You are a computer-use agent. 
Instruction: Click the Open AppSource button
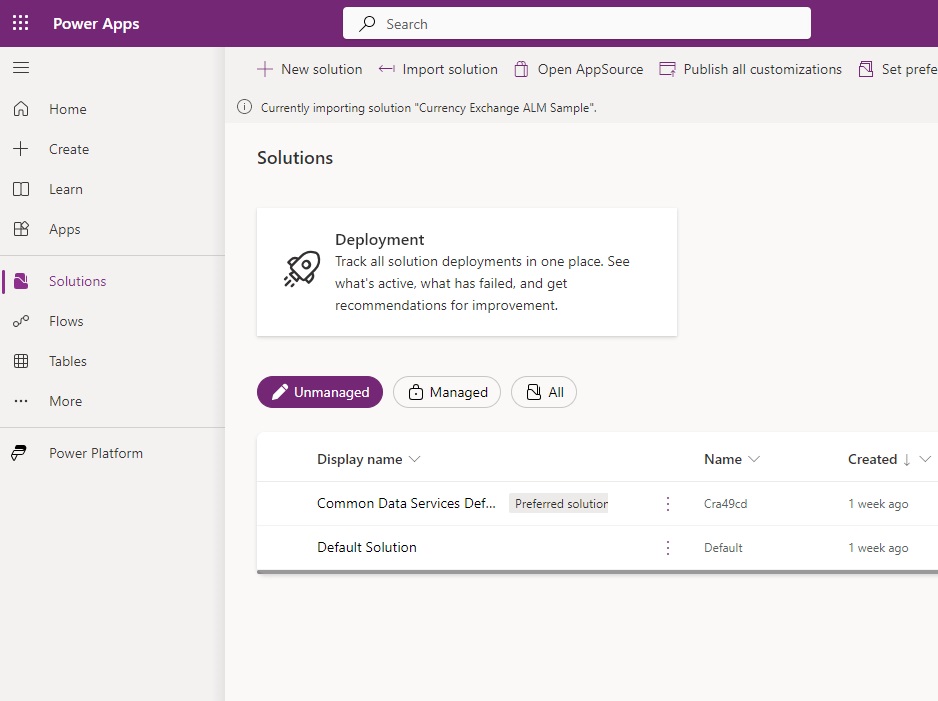[x=579, y=69]
